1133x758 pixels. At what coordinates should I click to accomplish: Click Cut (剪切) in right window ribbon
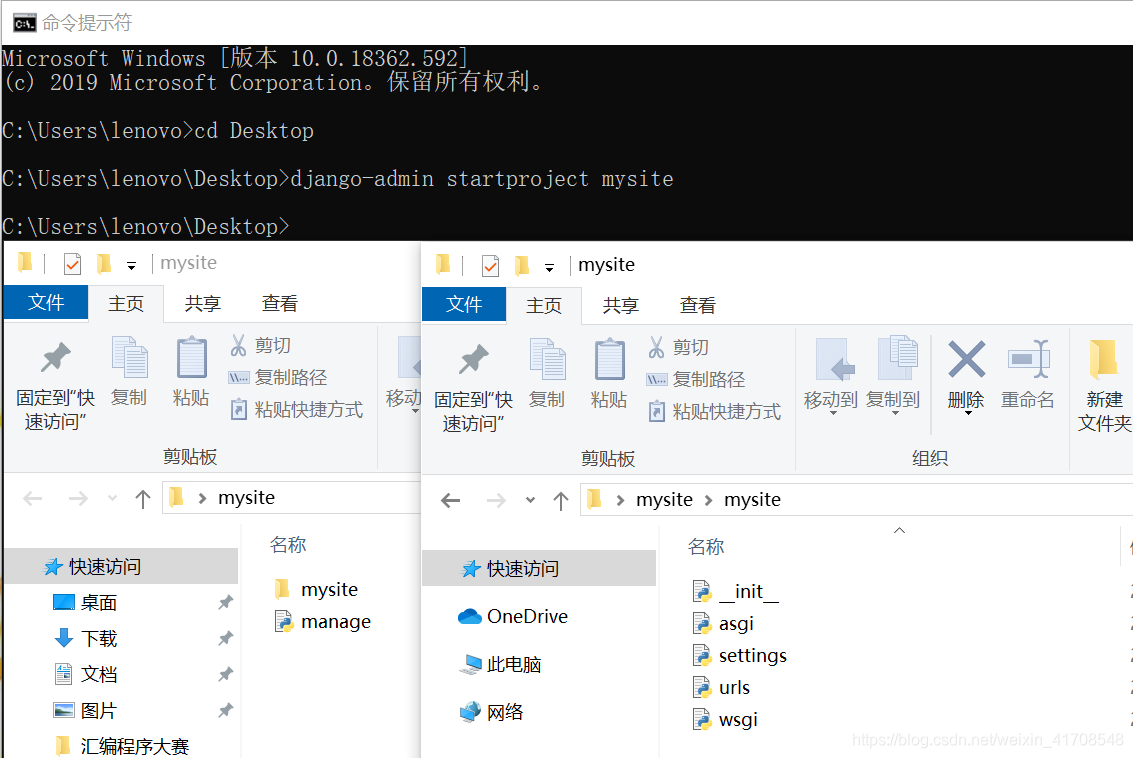coord(678,348)
